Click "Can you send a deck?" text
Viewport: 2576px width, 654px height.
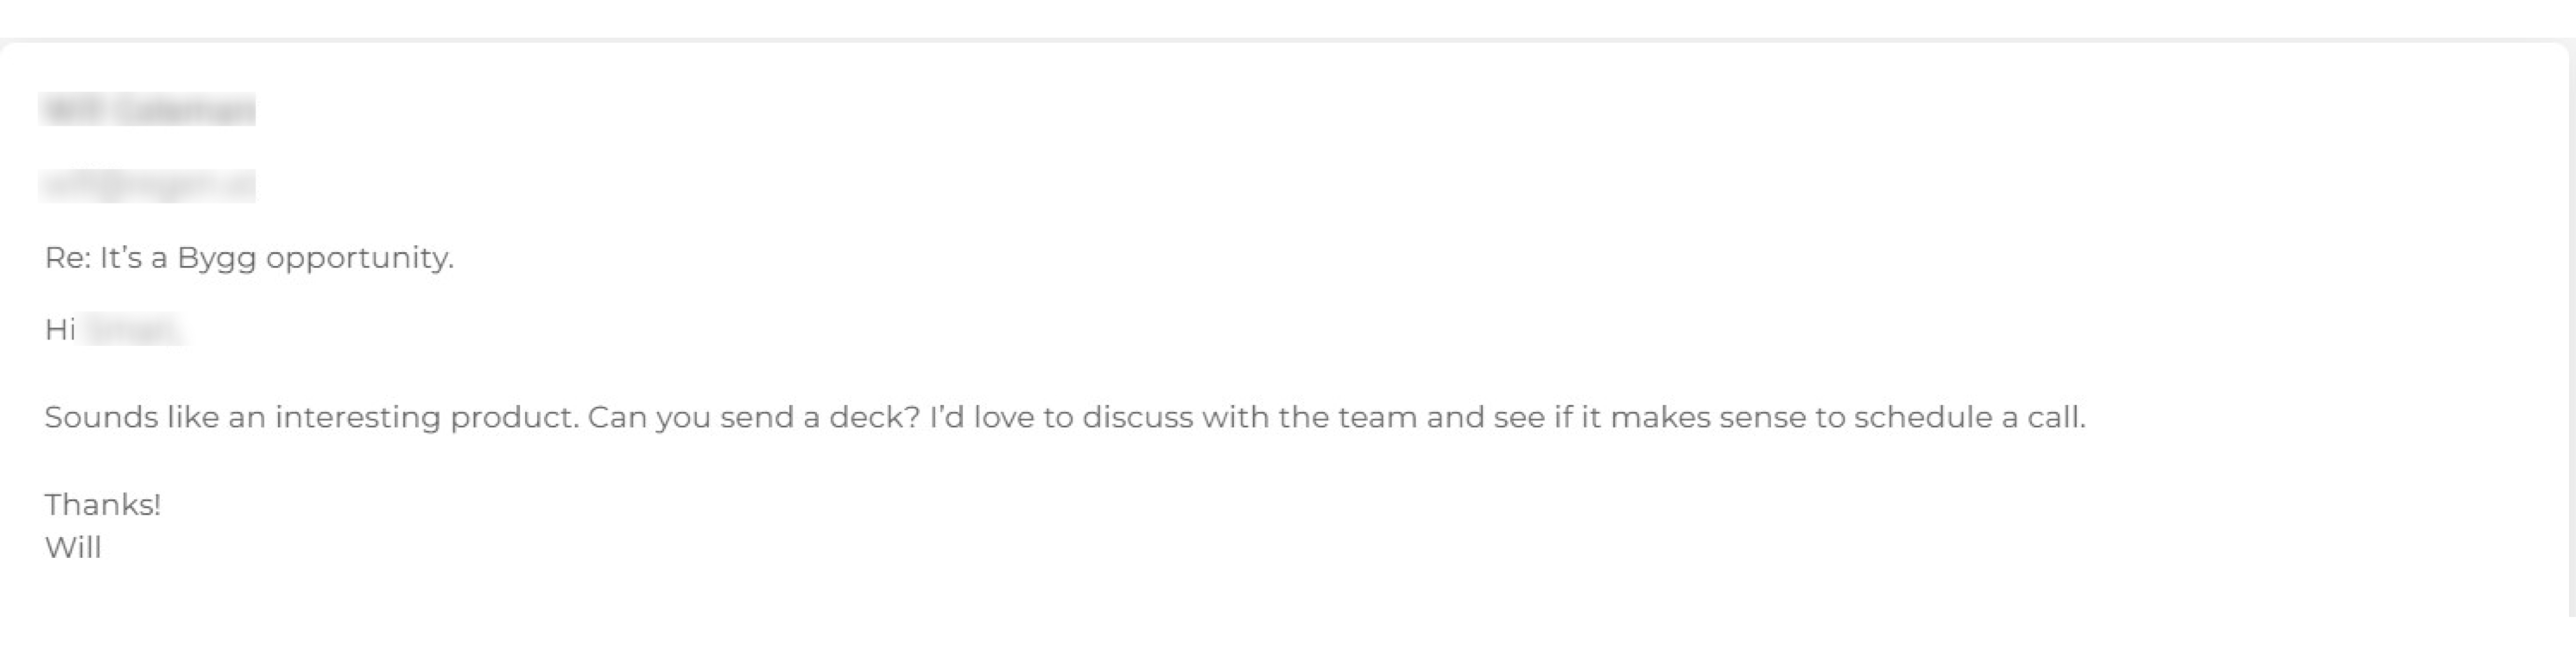752,417
